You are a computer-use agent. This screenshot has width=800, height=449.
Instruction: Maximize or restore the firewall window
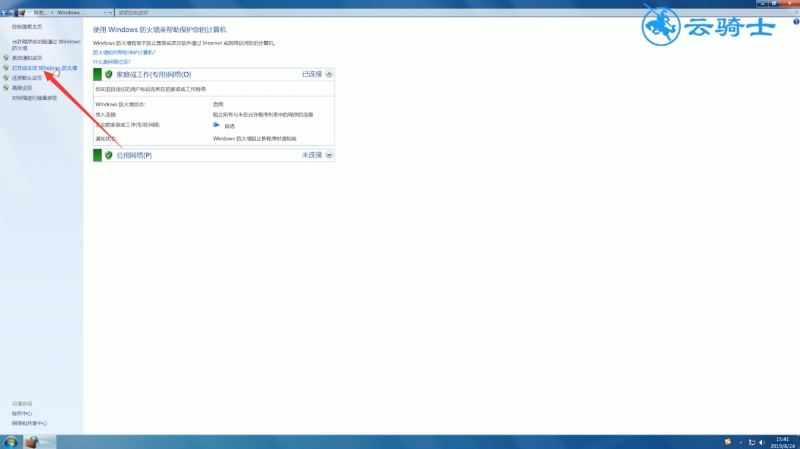(x=774, y=3)
